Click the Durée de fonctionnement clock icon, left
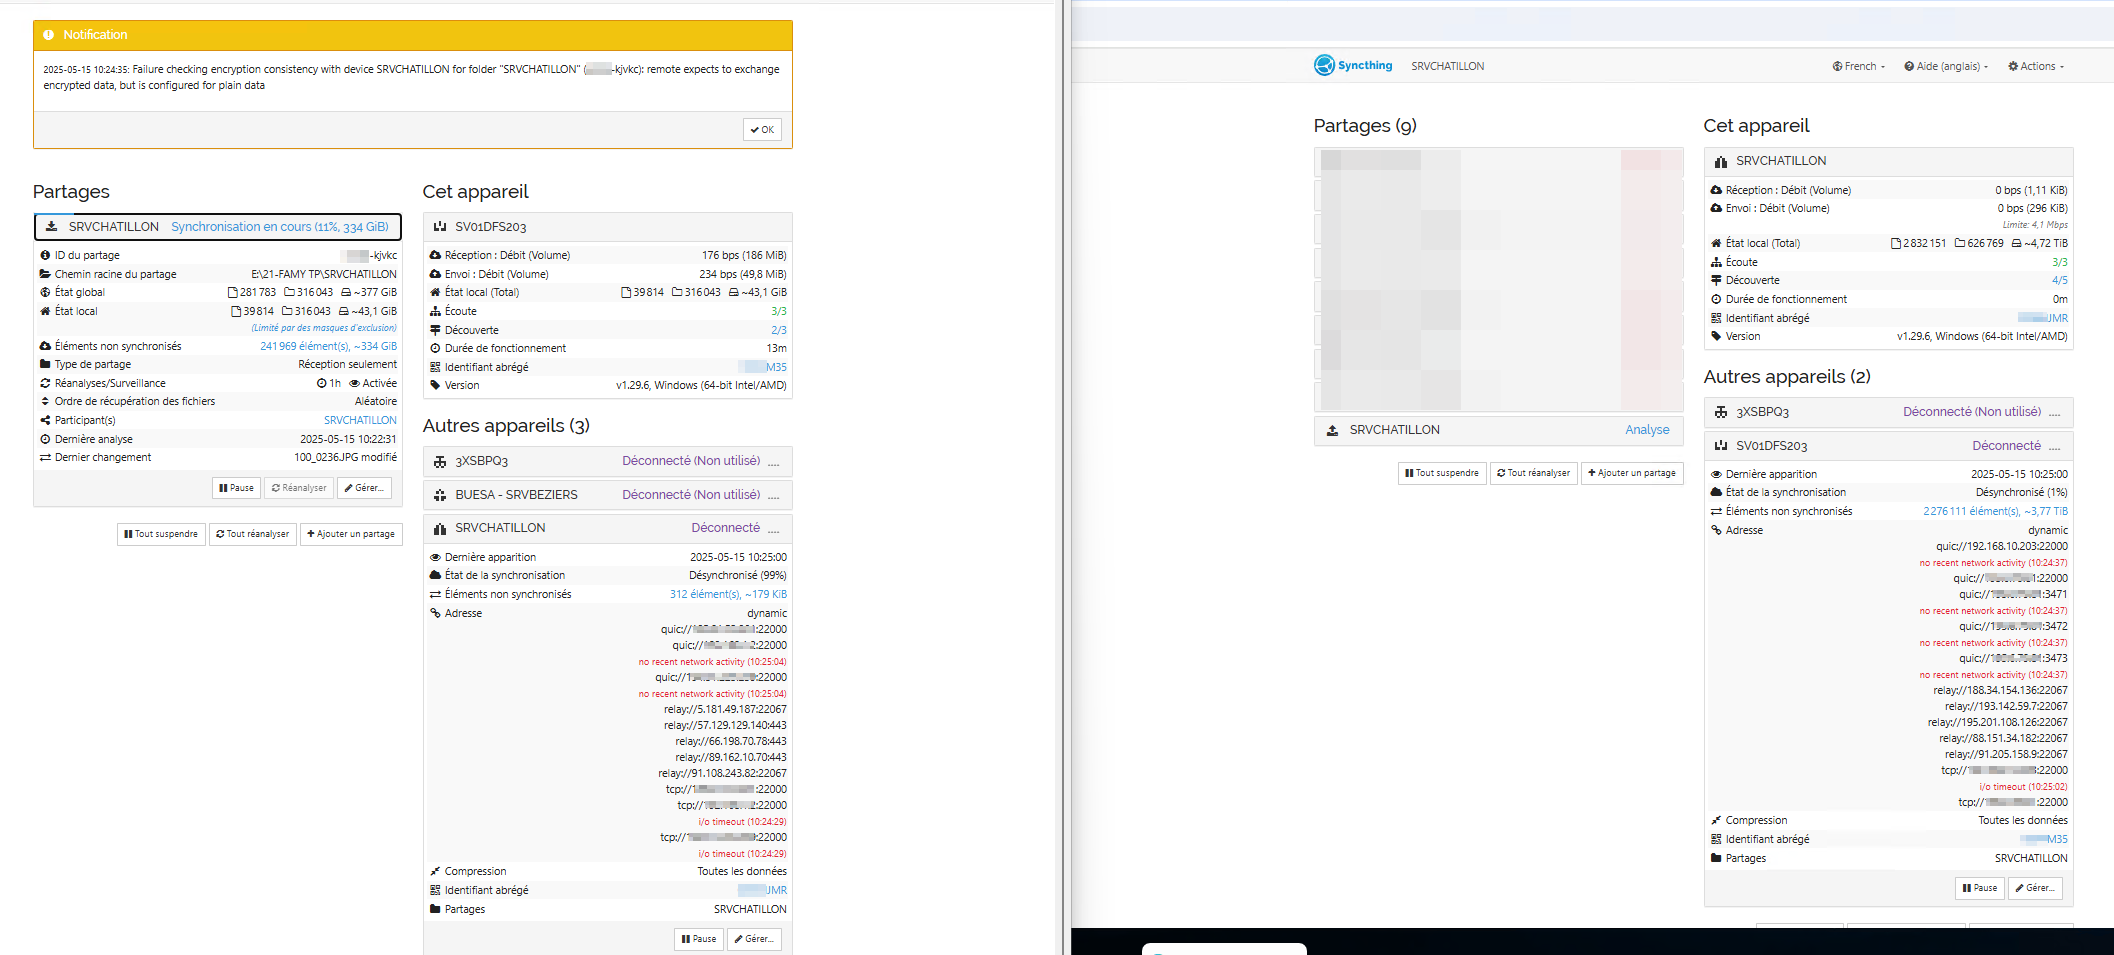The width and height of the screenshot is (2114, 955). (x=435, y=348)
